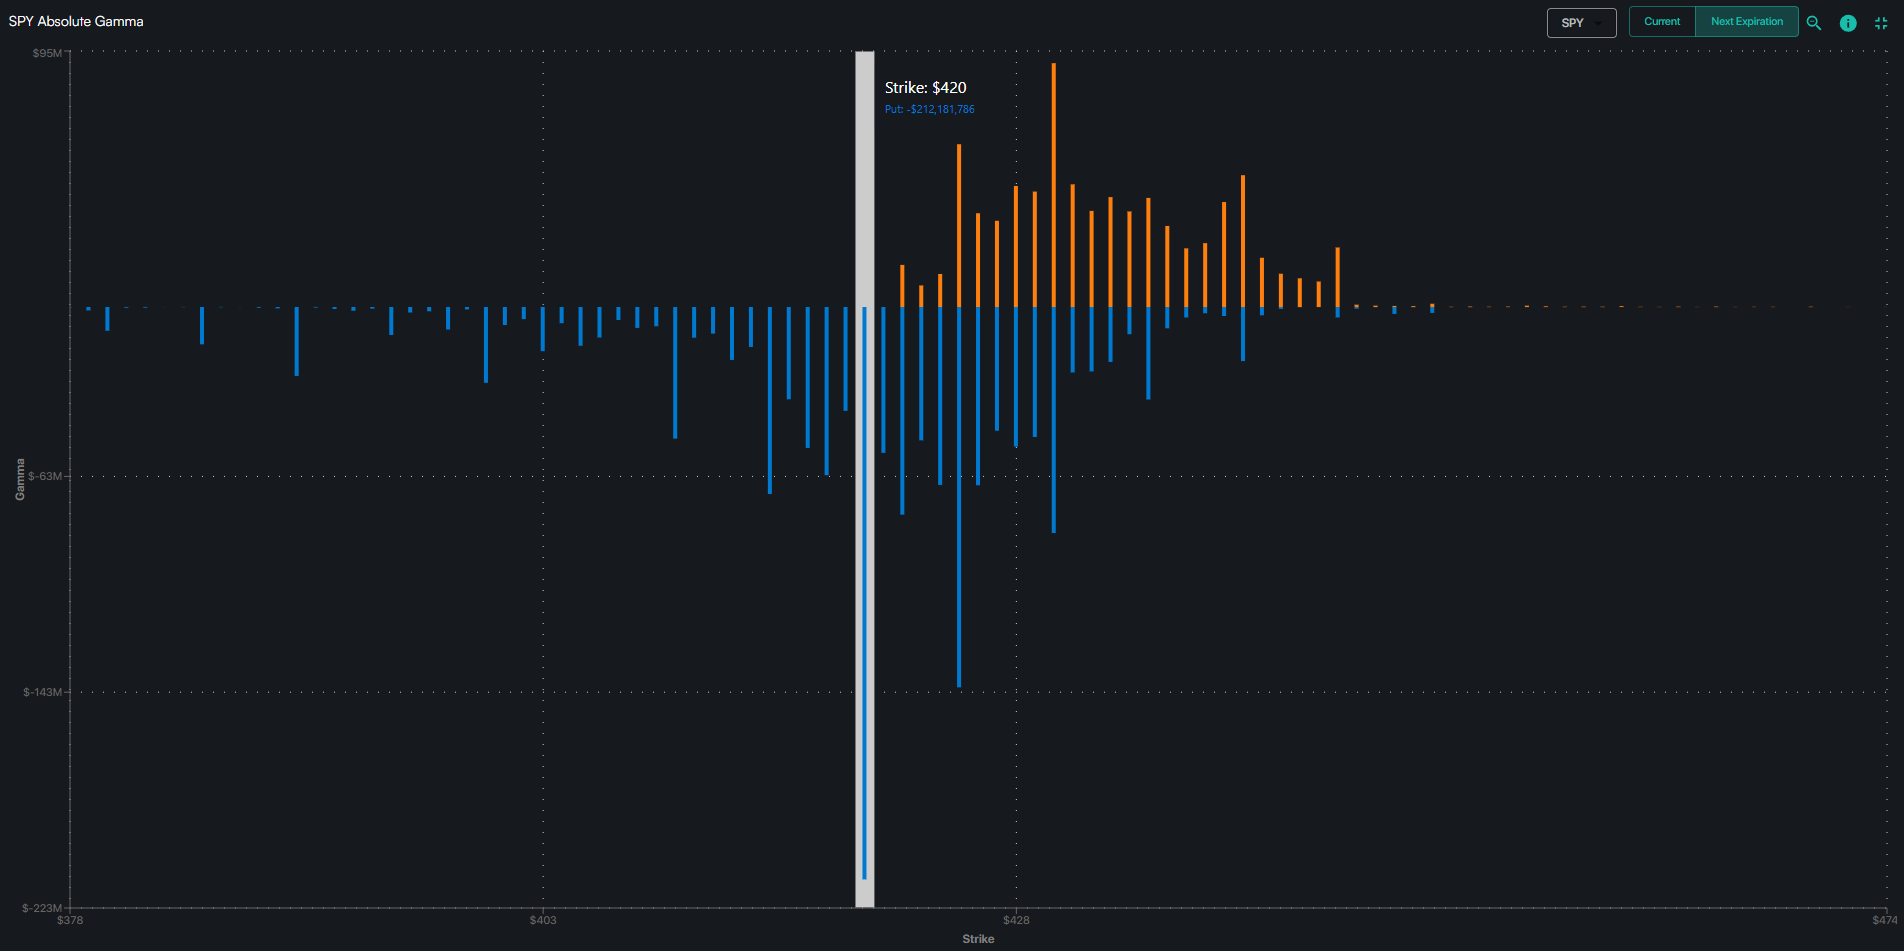Click the Strike x-axis title
This screenshot has height=951, width=1904.
click(x=978, y=939)
